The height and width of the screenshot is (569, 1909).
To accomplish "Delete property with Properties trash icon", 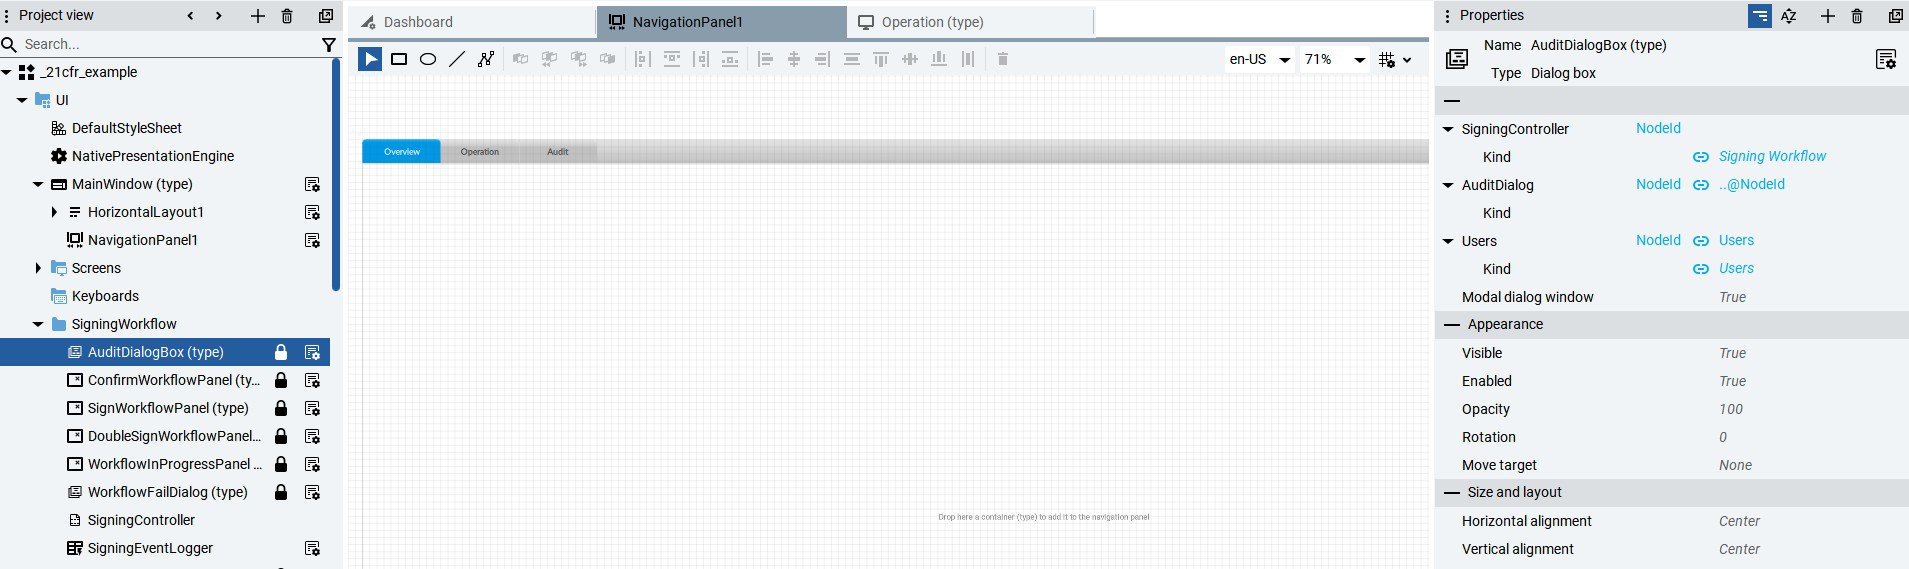I will [x=1857, y=15].
